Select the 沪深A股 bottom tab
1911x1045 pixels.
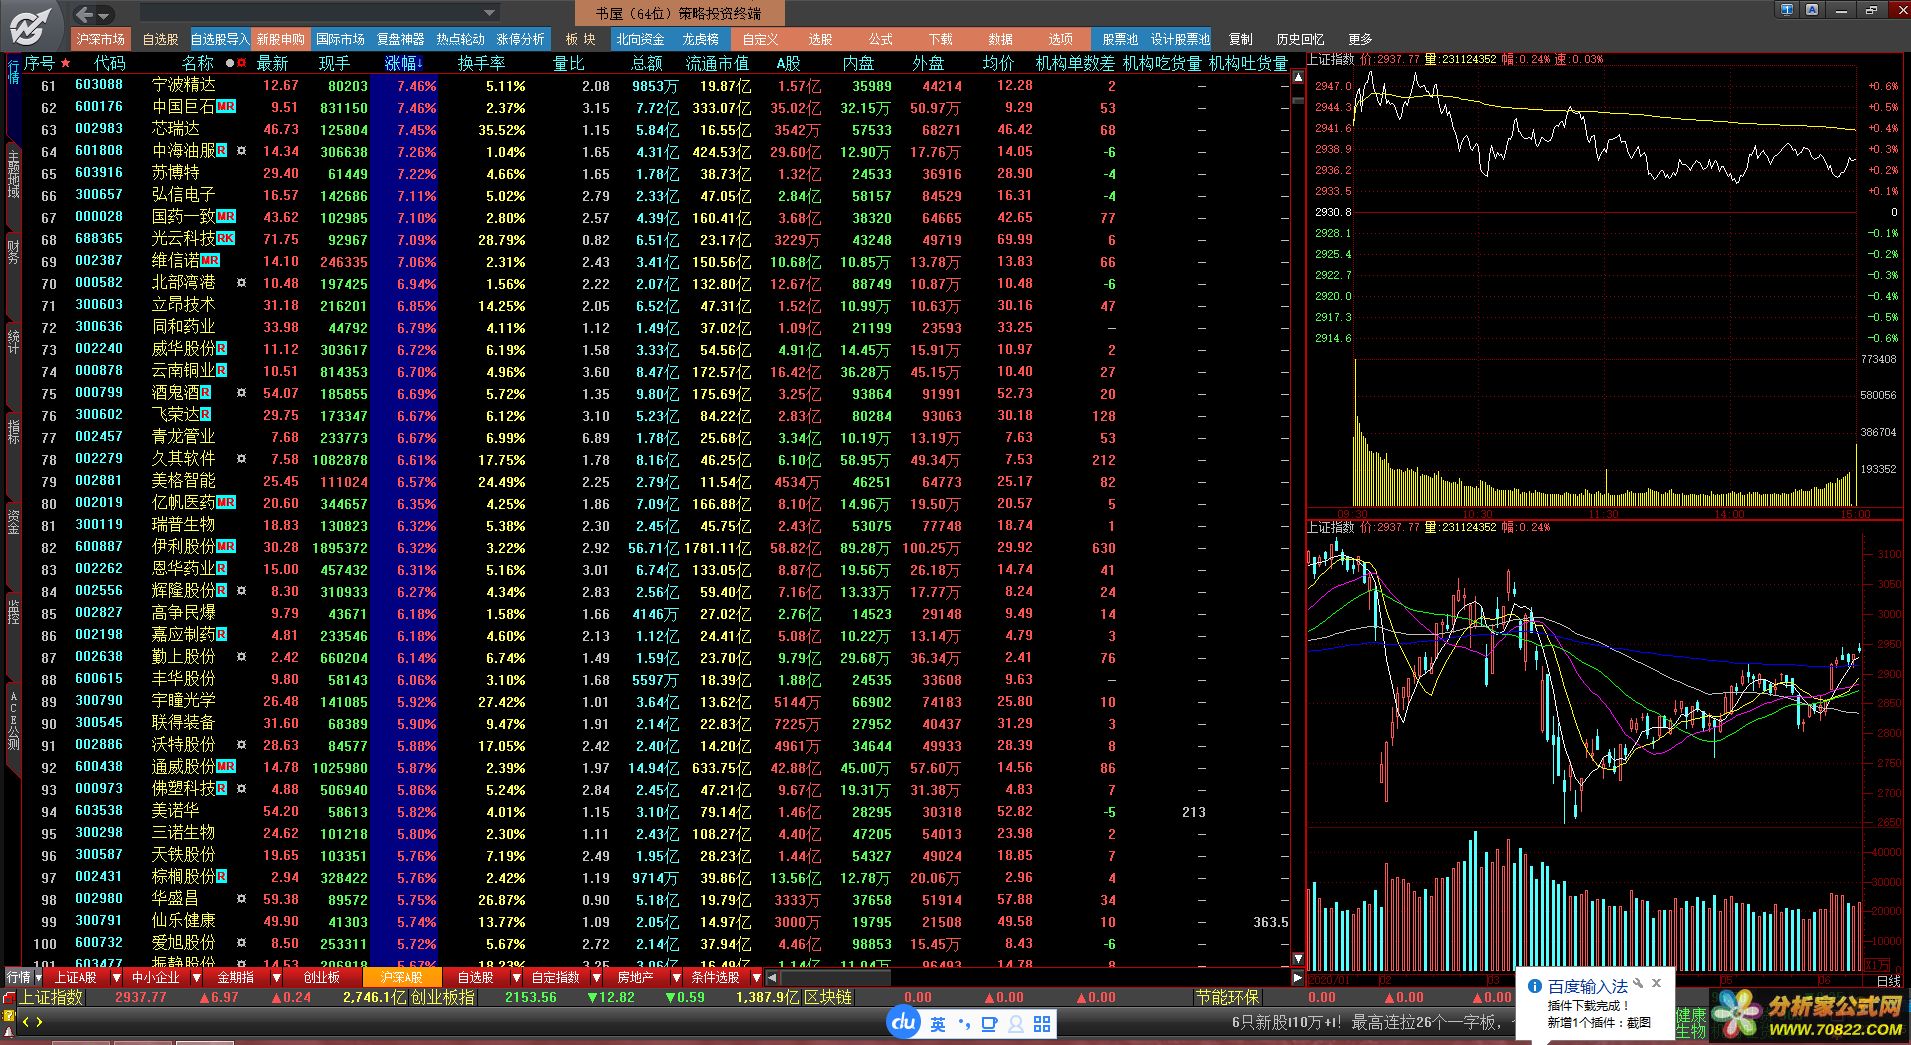coord(402,977)
